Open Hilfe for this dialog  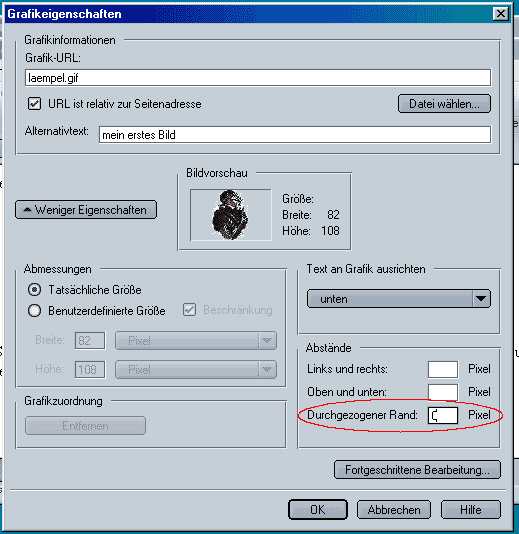[471, 509]
